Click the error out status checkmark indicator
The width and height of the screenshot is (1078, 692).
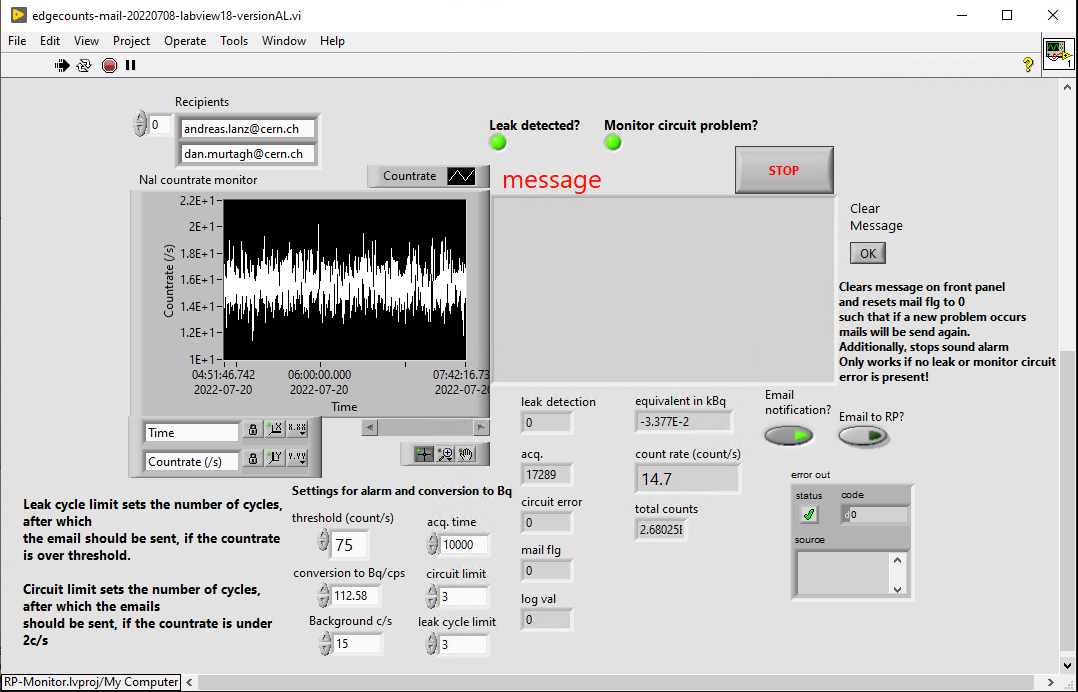[809, 514]
